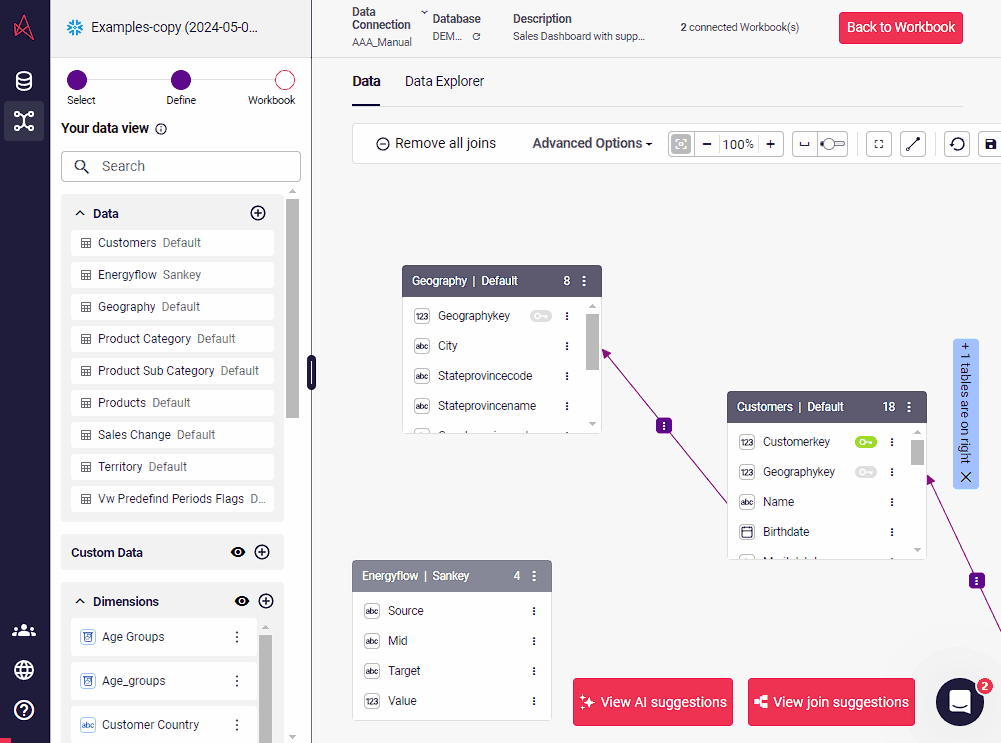Reset the diagram layout with refresh icon
Image resolution: width=1001 pixels, height=743 pixels.
point(957,144)
